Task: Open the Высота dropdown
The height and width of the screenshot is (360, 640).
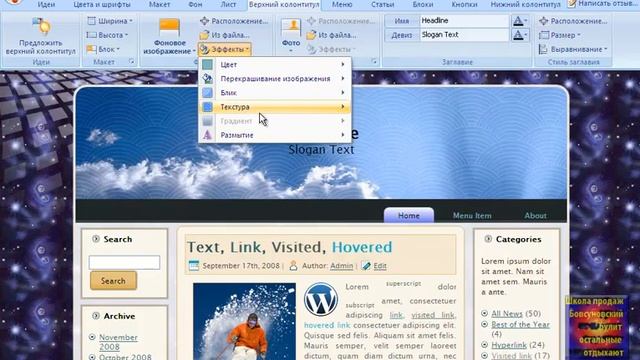Action: pyautogui.click(x=108, y=35)
